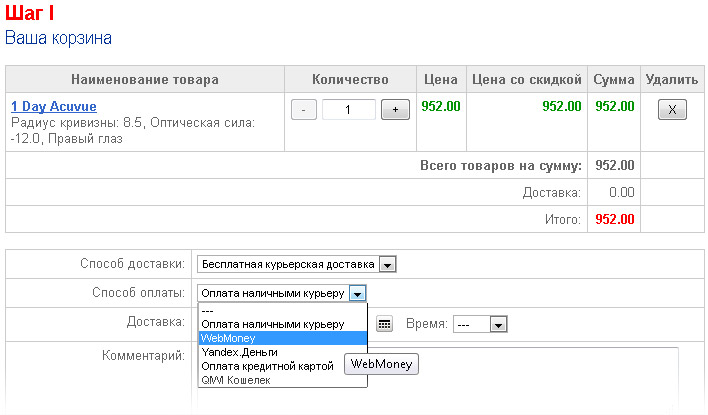
Task: Remove 1 Day Acuvue with X button
Action: tap(672, 110)
